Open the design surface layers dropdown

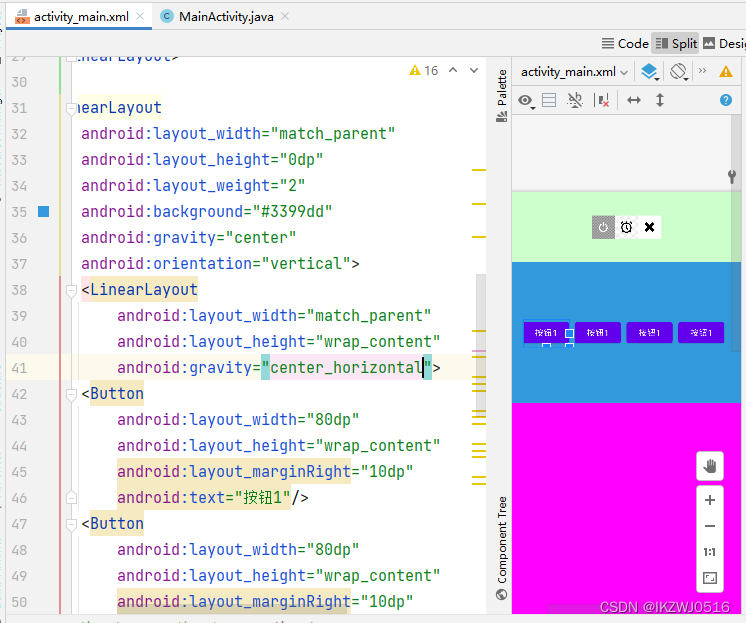649,72
